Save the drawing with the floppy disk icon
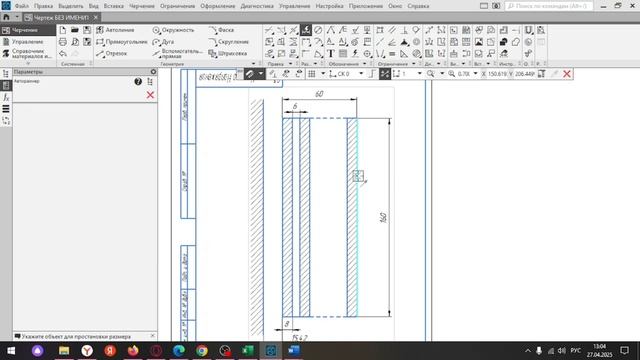640x360 pixels. tap(87, 30)
